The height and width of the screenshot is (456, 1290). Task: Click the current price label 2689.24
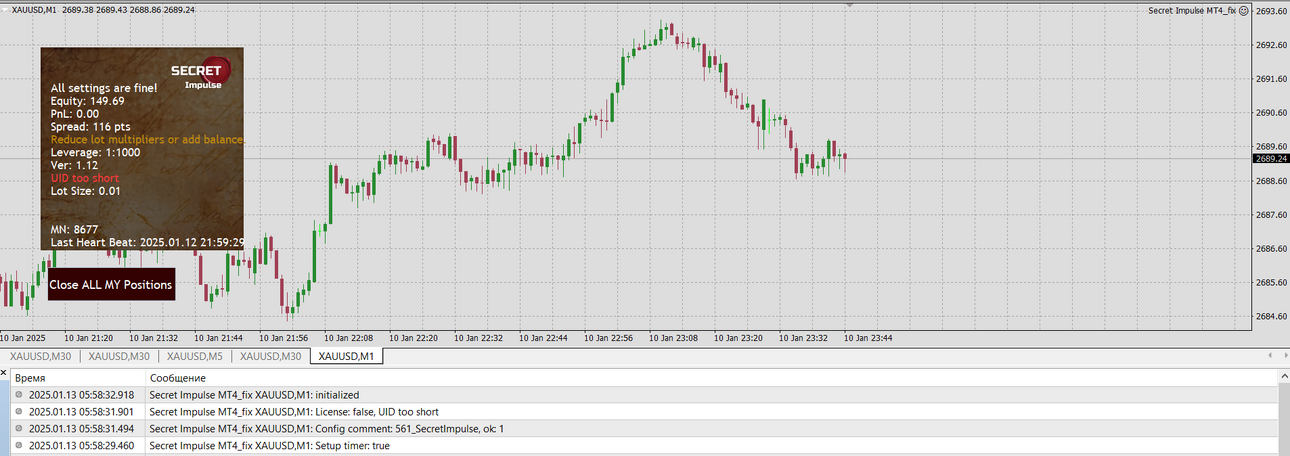tap(1270, 158)
